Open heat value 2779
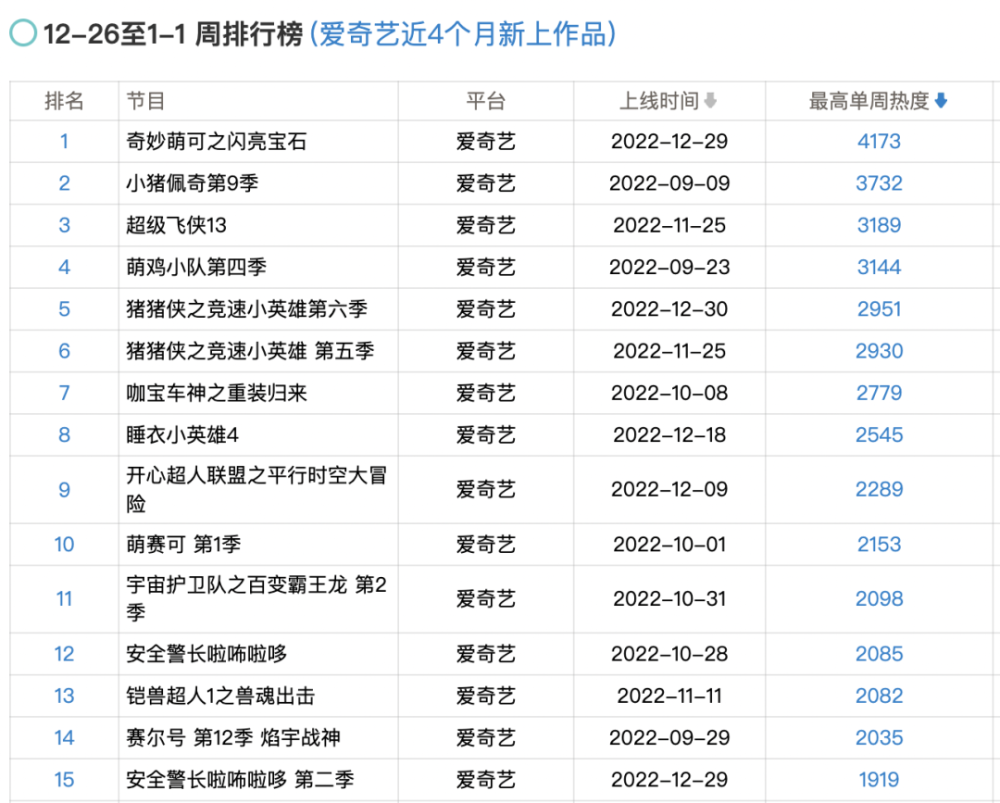Image resolution: width=1000 pixels, height=803 pixels. (x=879, y=393)
